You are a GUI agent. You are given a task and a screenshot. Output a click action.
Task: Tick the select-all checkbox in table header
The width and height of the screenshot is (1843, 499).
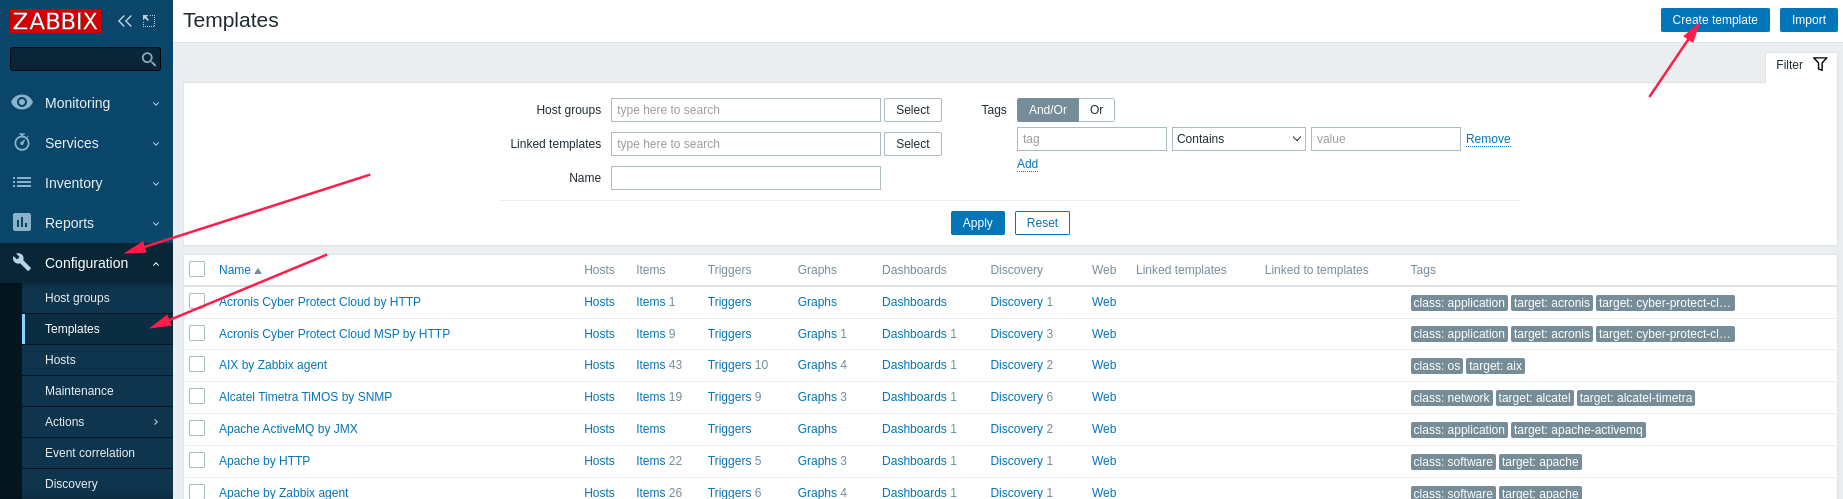pyautogui.click(x=197, y=270)
